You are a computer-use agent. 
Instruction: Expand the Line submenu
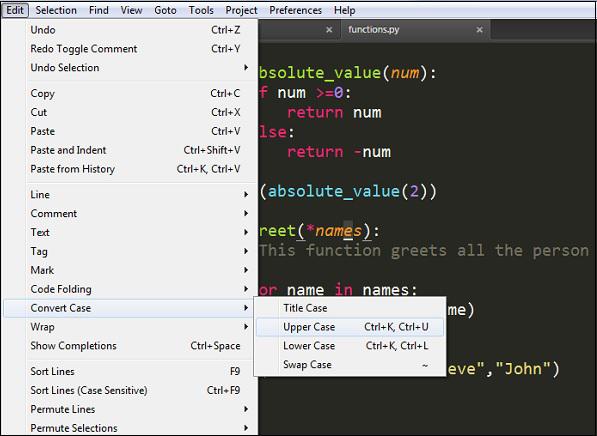130,195
